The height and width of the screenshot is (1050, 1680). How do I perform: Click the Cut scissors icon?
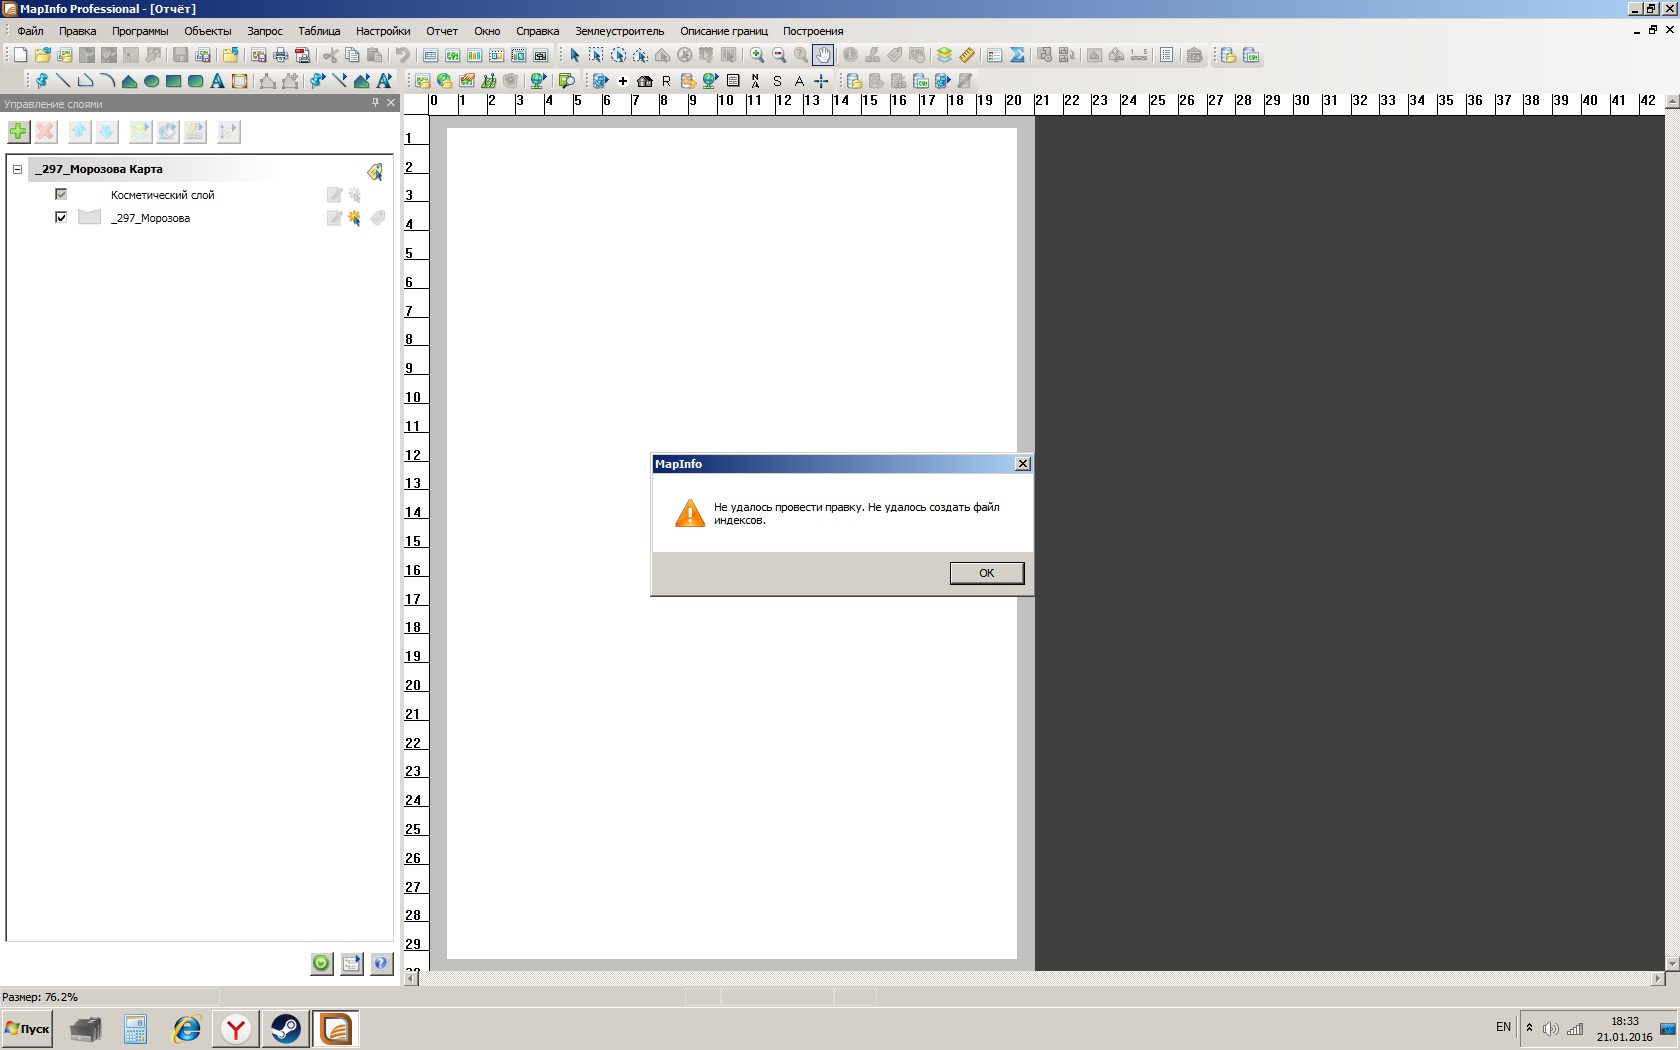click(330, 55)
